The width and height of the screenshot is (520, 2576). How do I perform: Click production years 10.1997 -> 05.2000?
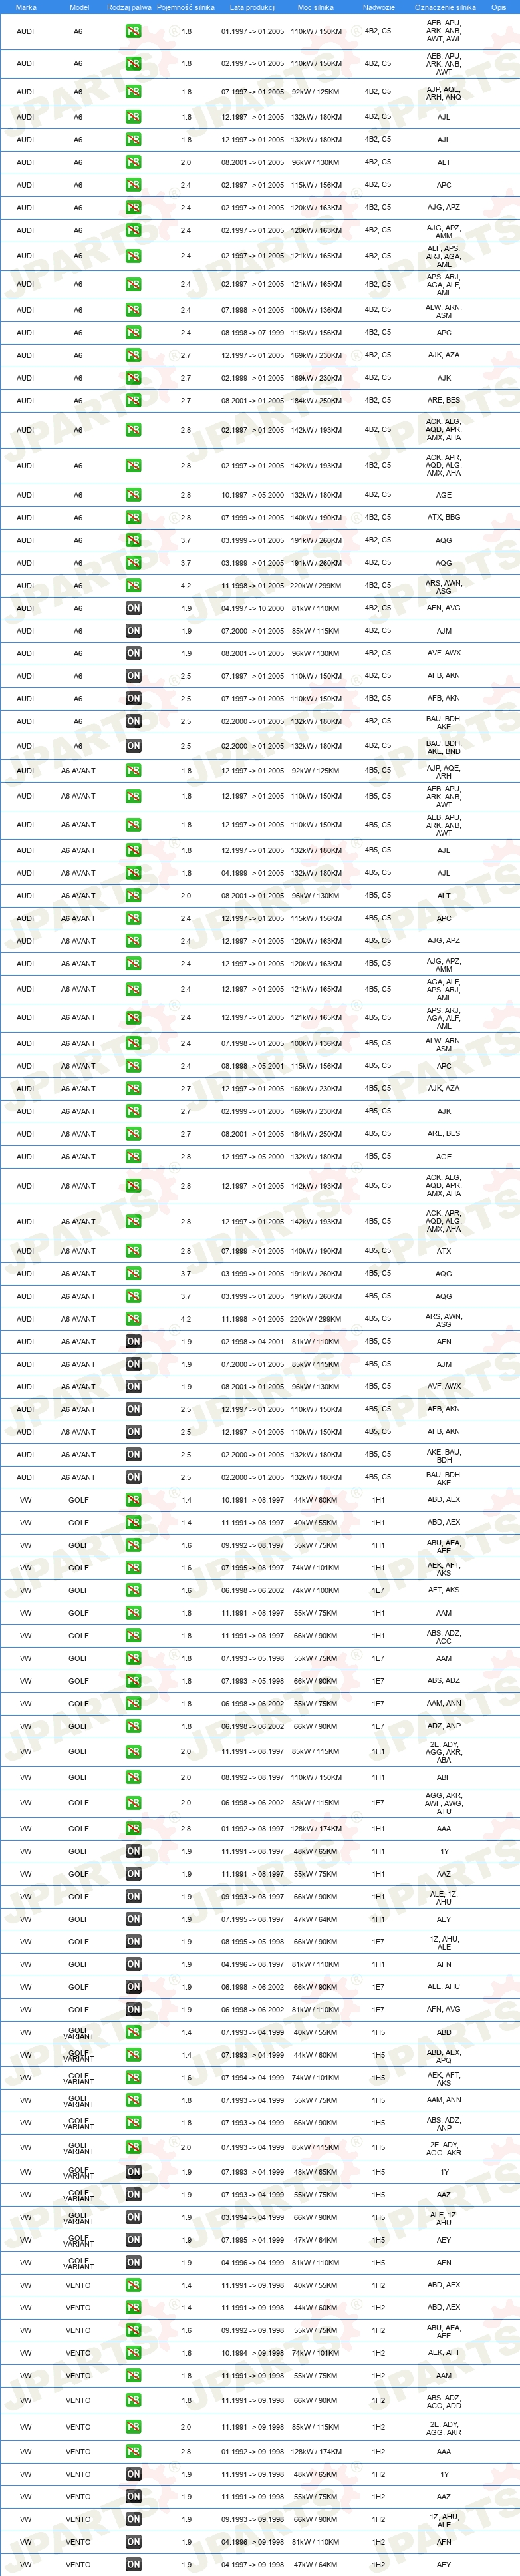coord(253,495)
